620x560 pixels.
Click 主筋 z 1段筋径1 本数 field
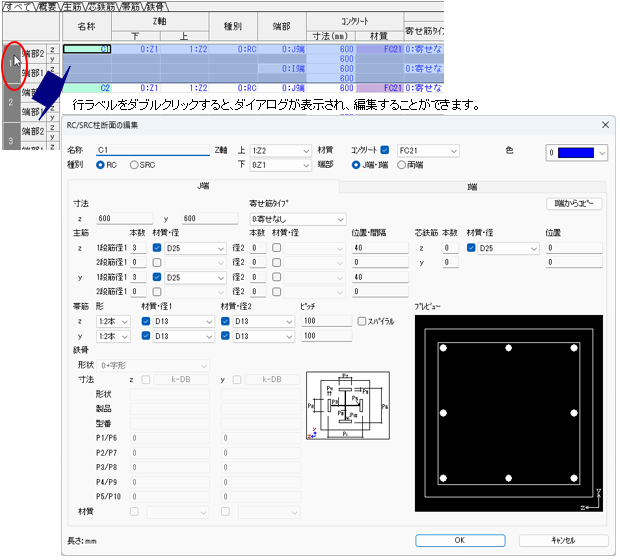138,248
